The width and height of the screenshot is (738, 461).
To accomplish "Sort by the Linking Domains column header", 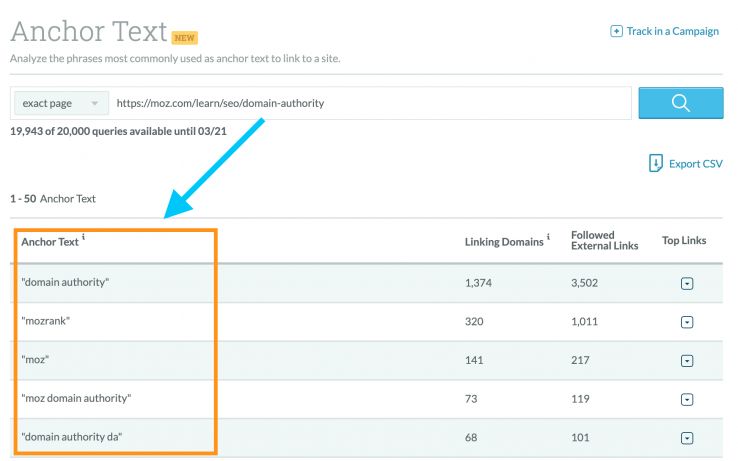I will [504, 242].
